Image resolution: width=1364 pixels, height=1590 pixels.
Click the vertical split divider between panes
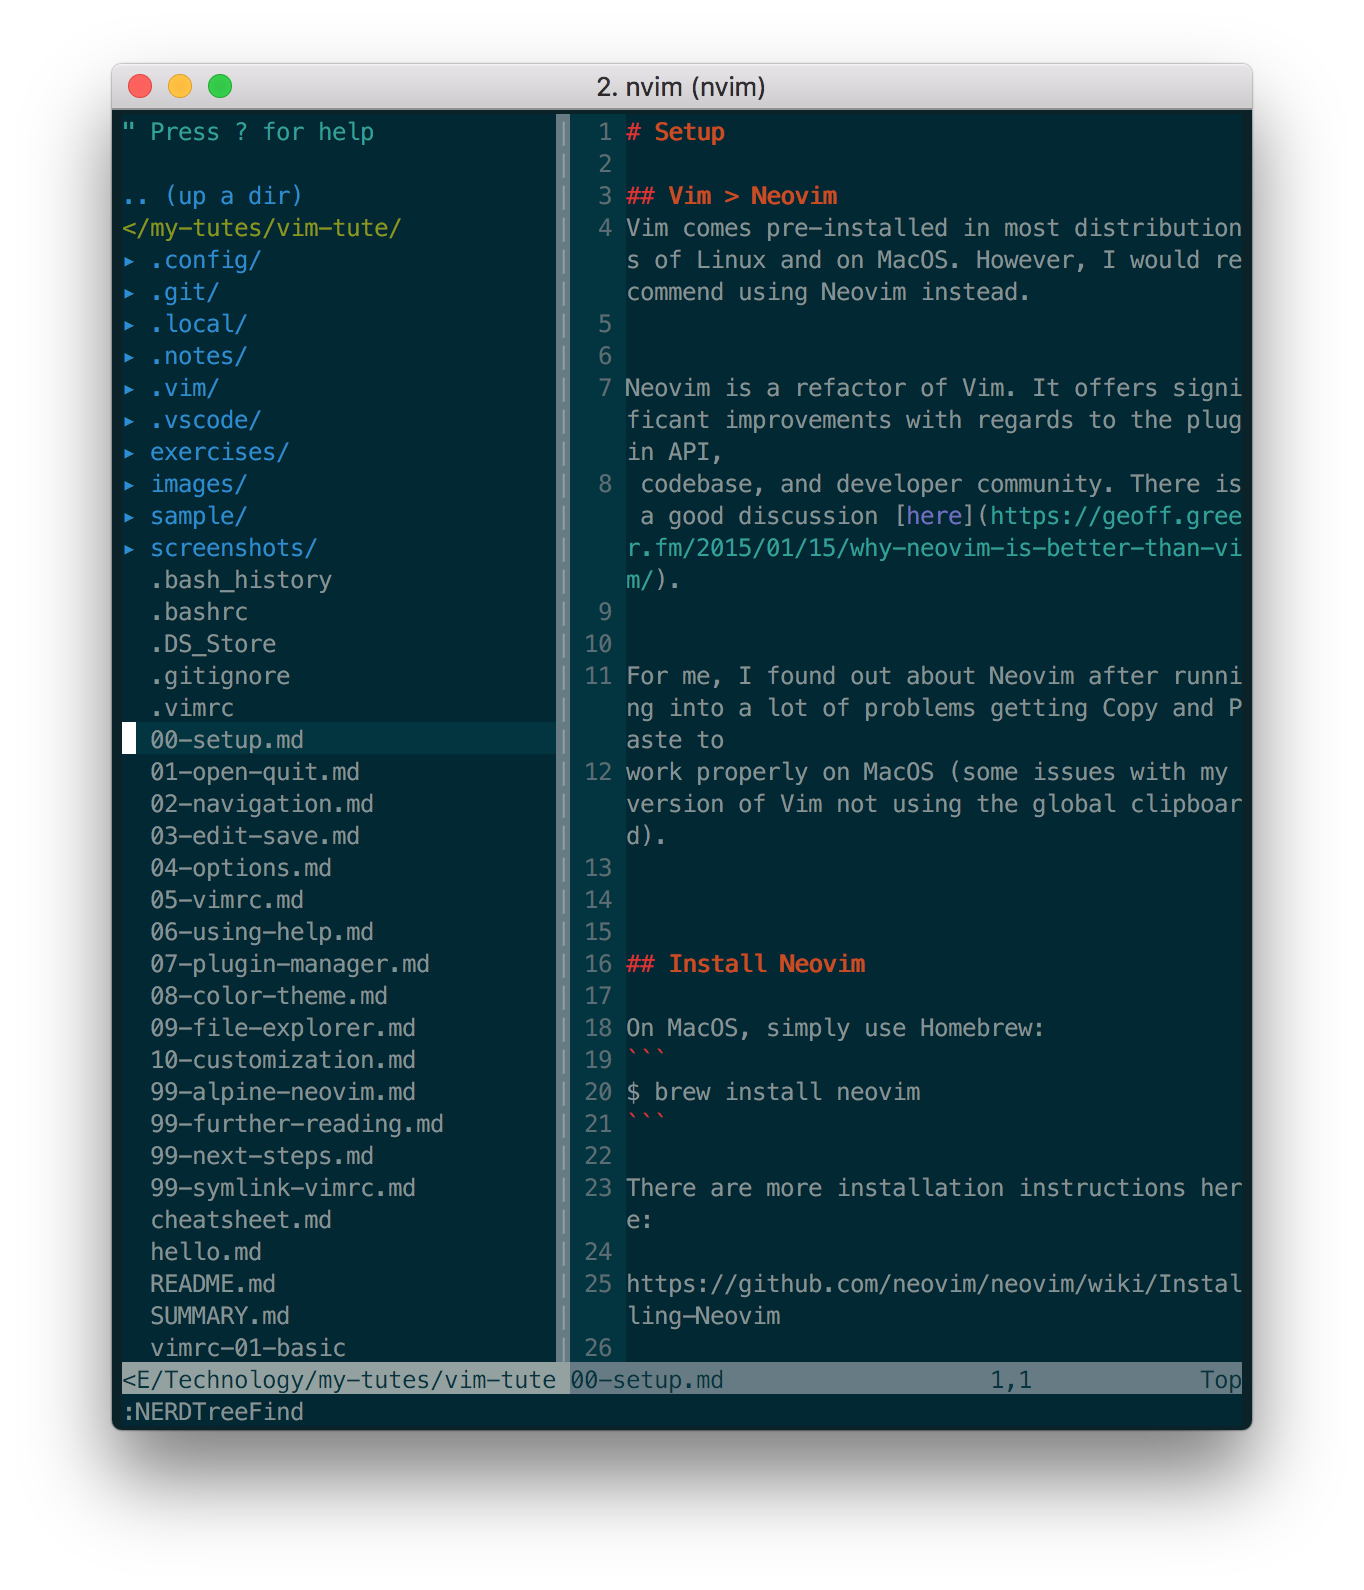pyautogui.click(x=563, y=738)
